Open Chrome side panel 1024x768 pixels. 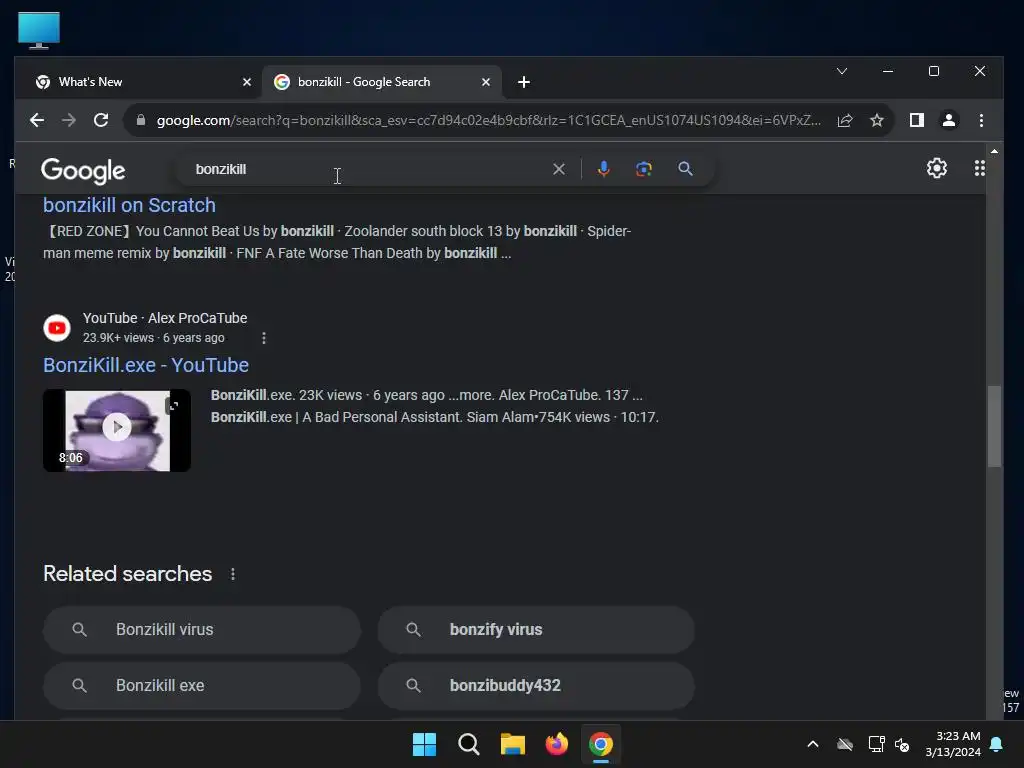(916, 120)
